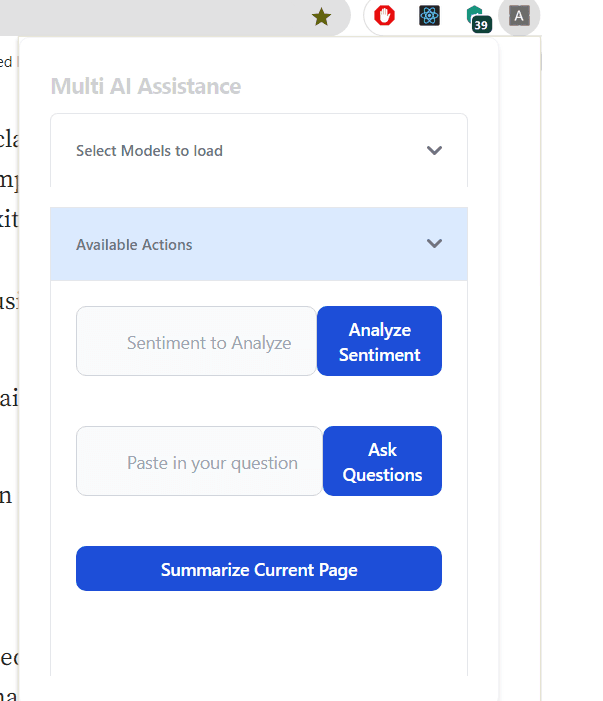Click the address bar left of the star
Screen dimensions: 603x701
150,16
